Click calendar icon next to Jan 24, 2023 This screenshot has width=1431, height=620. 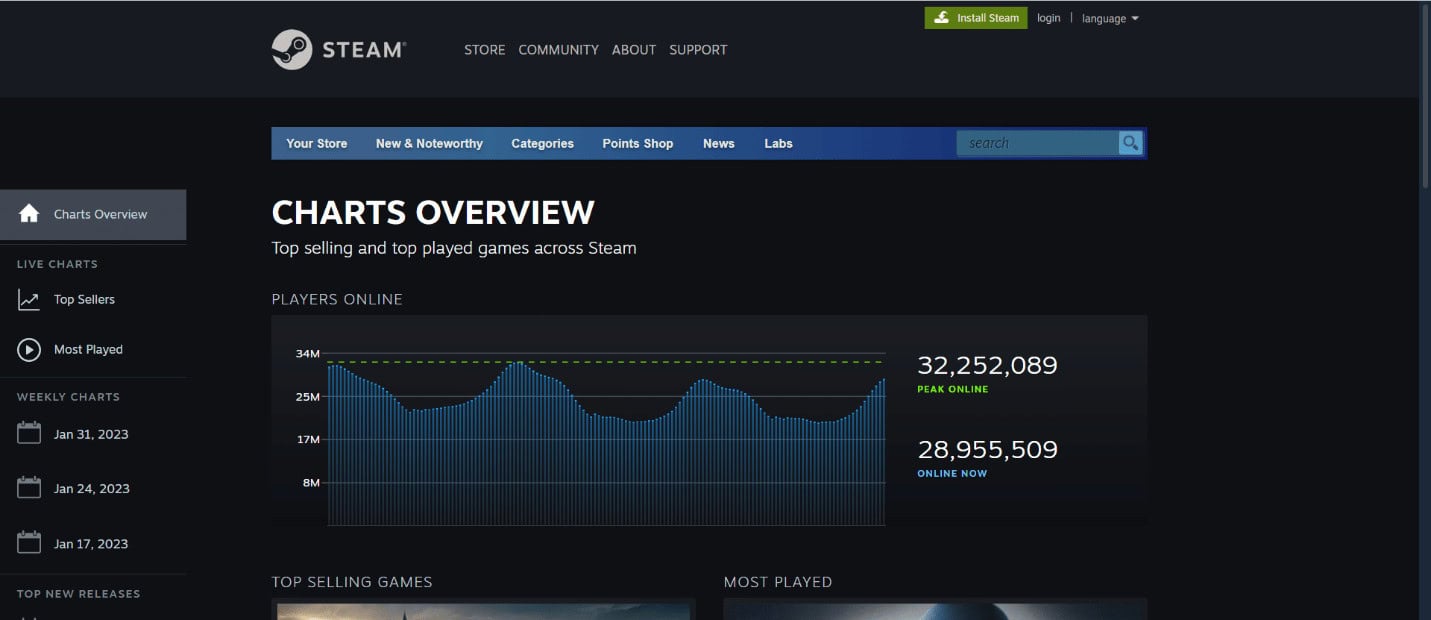[x=29, y=488]
